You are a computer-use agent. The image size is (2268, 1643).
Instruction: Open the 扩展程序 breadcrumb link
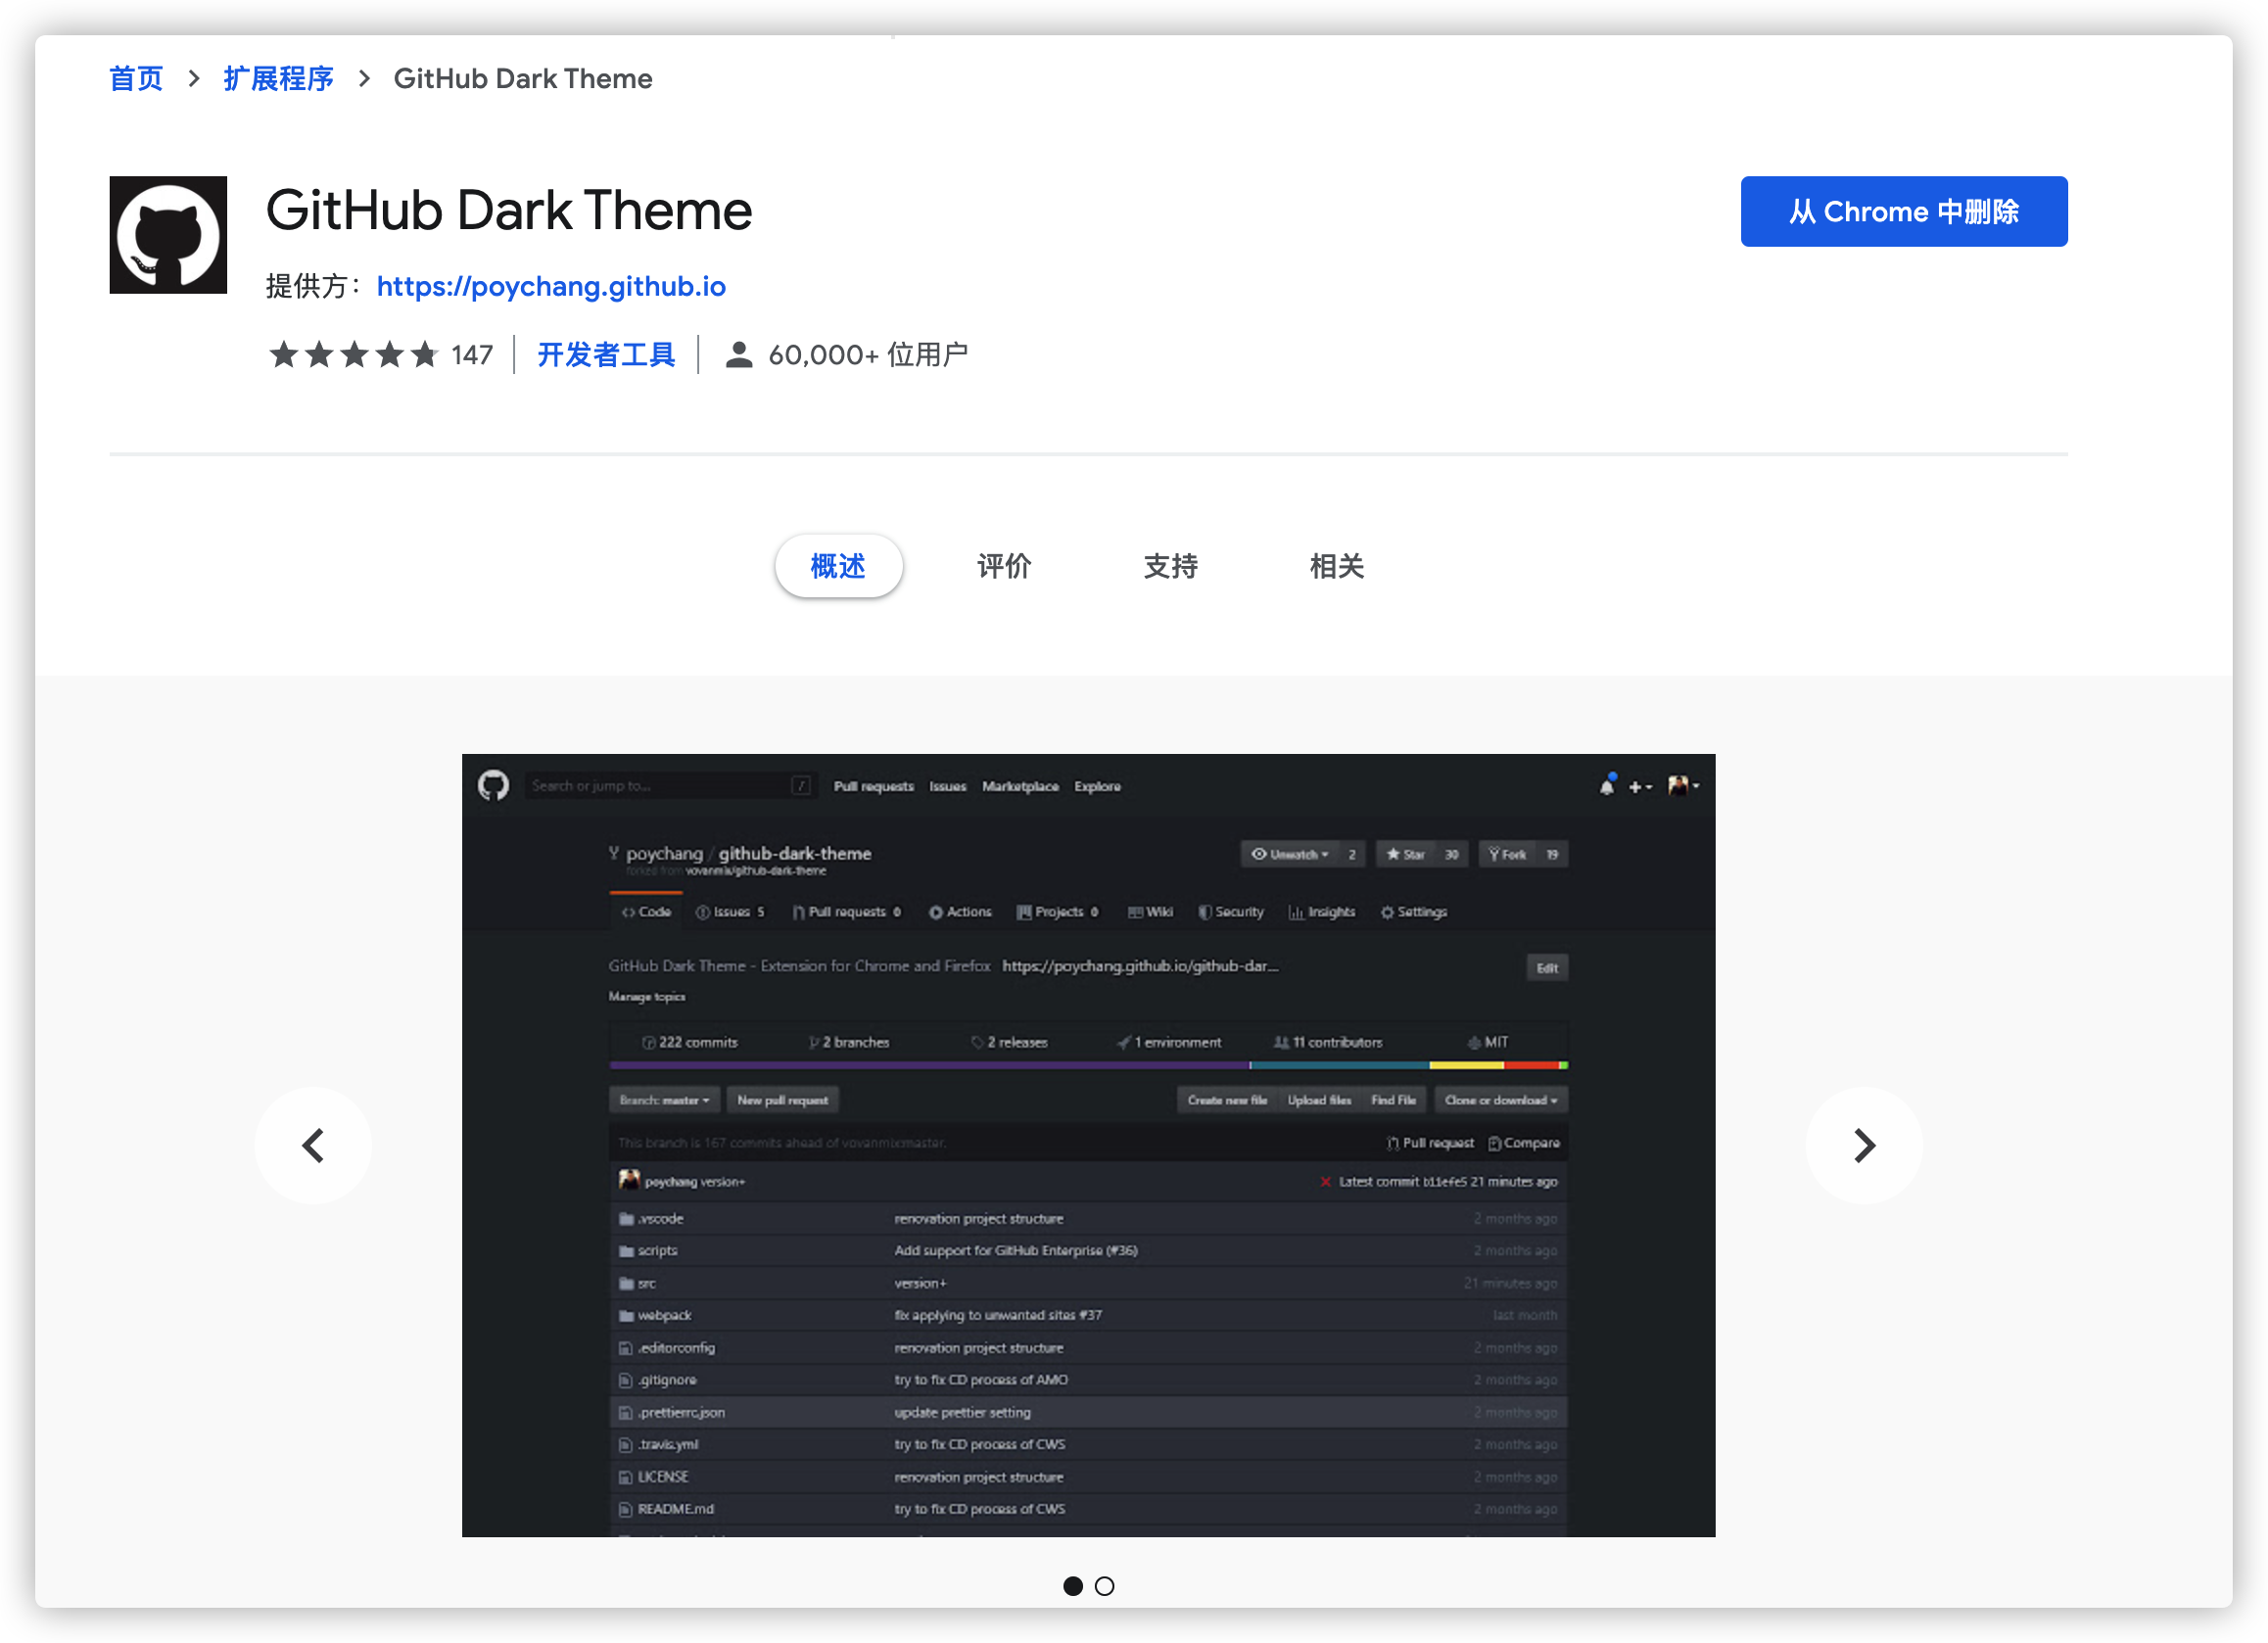click(278, 79)
